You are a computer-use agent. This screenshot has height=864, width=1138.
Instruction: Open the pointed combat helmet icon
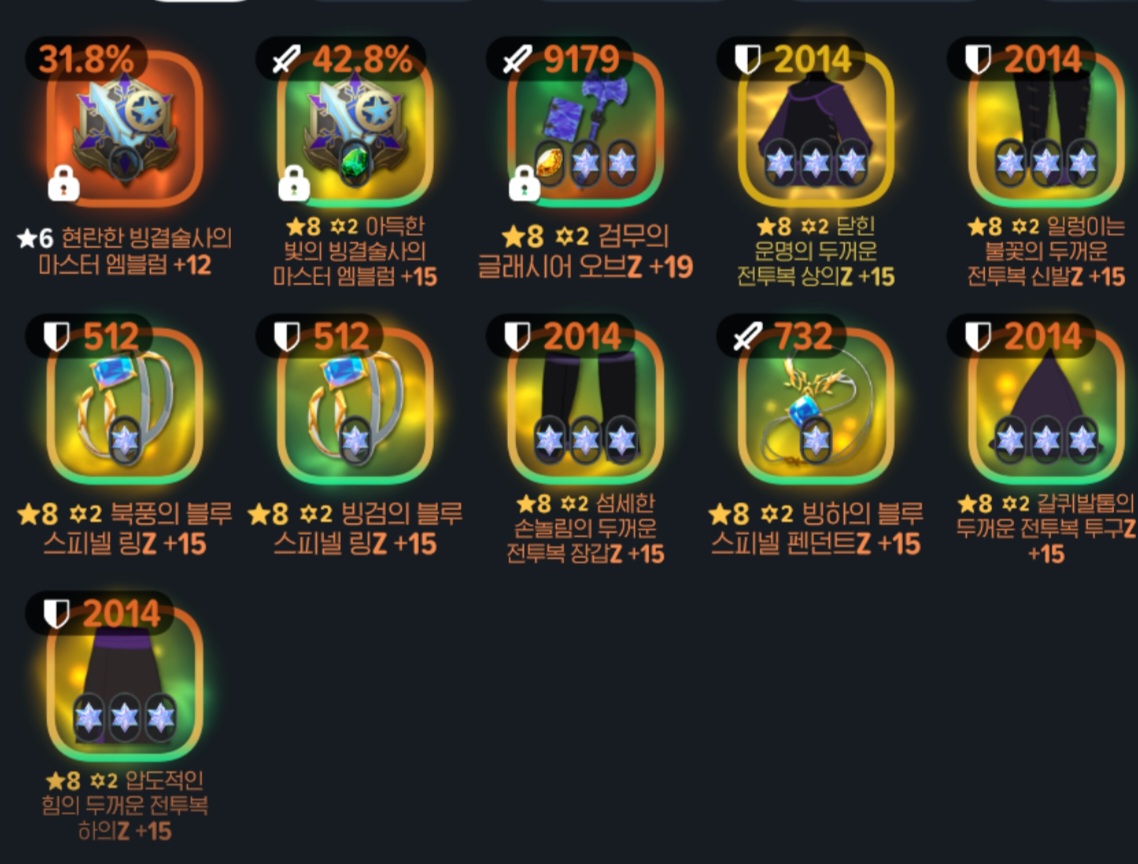coord(1047,407)
